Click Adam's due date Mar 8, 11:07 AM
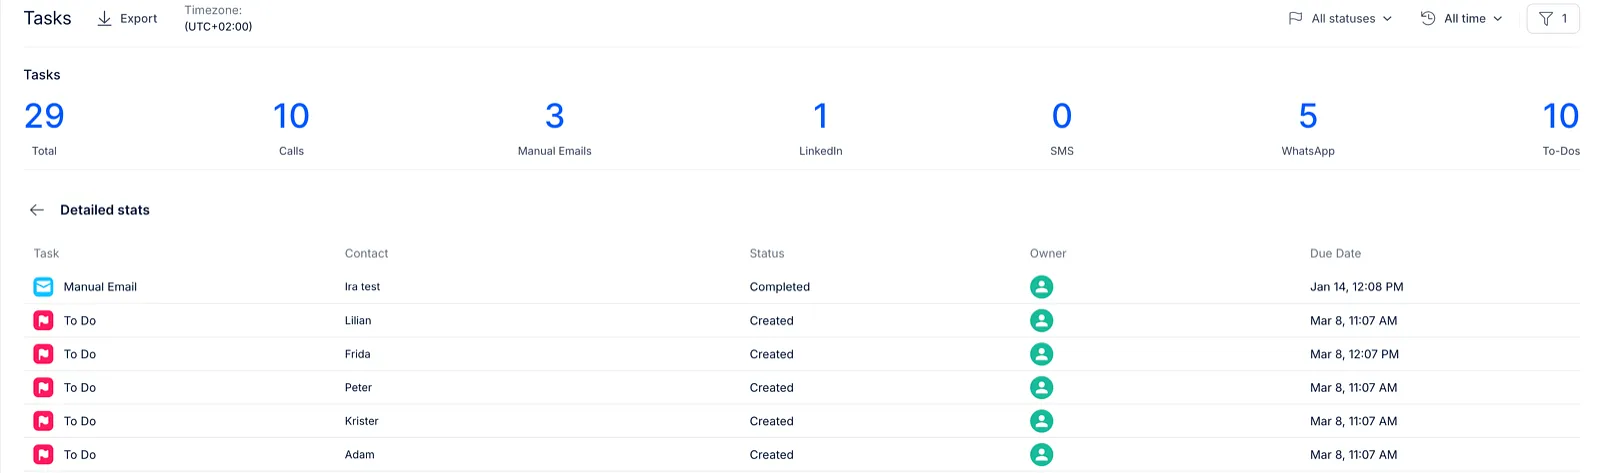 pos(1353,455)
